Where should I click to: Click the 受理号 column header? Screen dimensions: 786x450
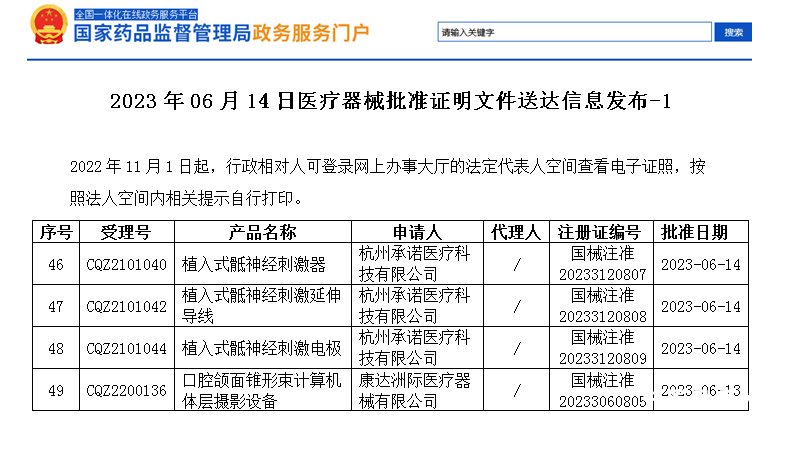[x=126, y=232]
